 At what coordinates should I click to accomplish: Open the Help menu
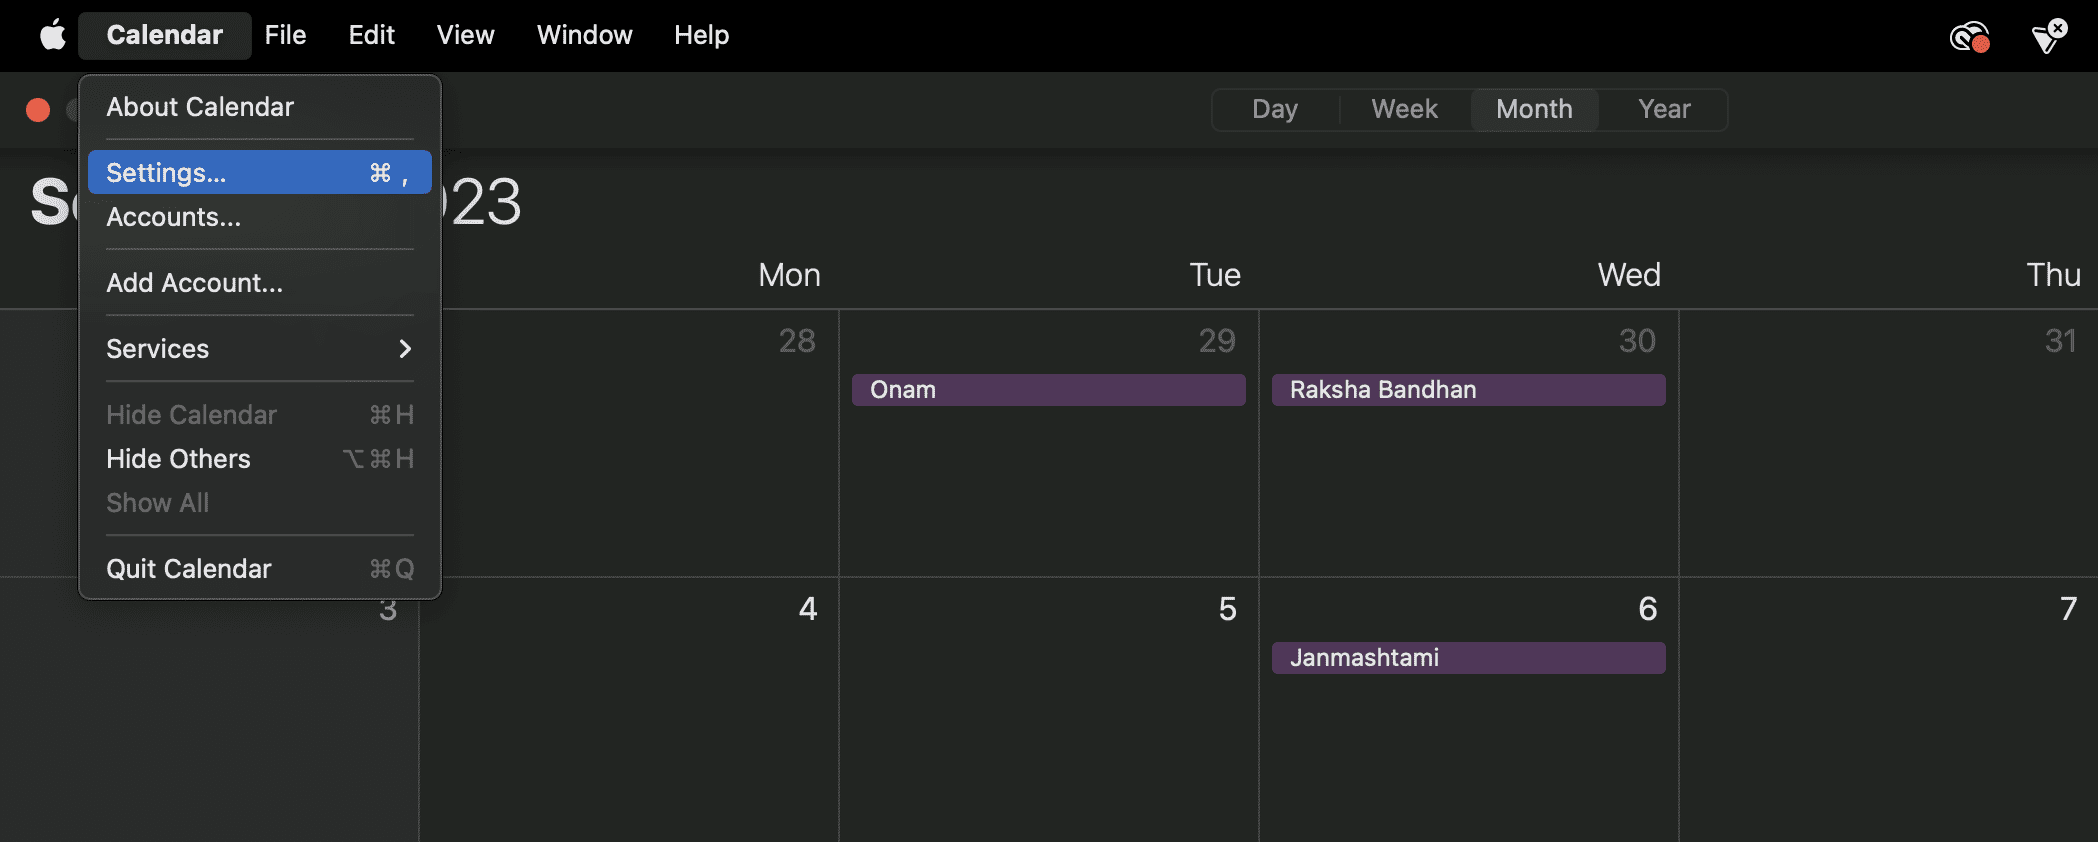tap(701, 35)
